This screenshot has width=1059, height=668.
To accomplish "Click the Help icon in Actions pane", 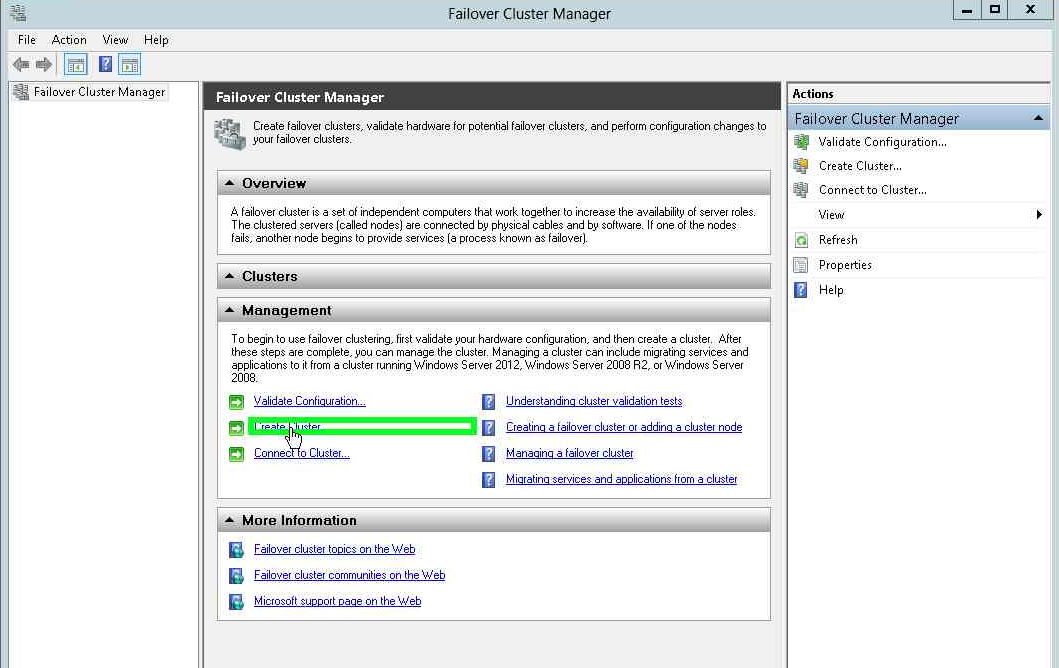I will [801, 290].
